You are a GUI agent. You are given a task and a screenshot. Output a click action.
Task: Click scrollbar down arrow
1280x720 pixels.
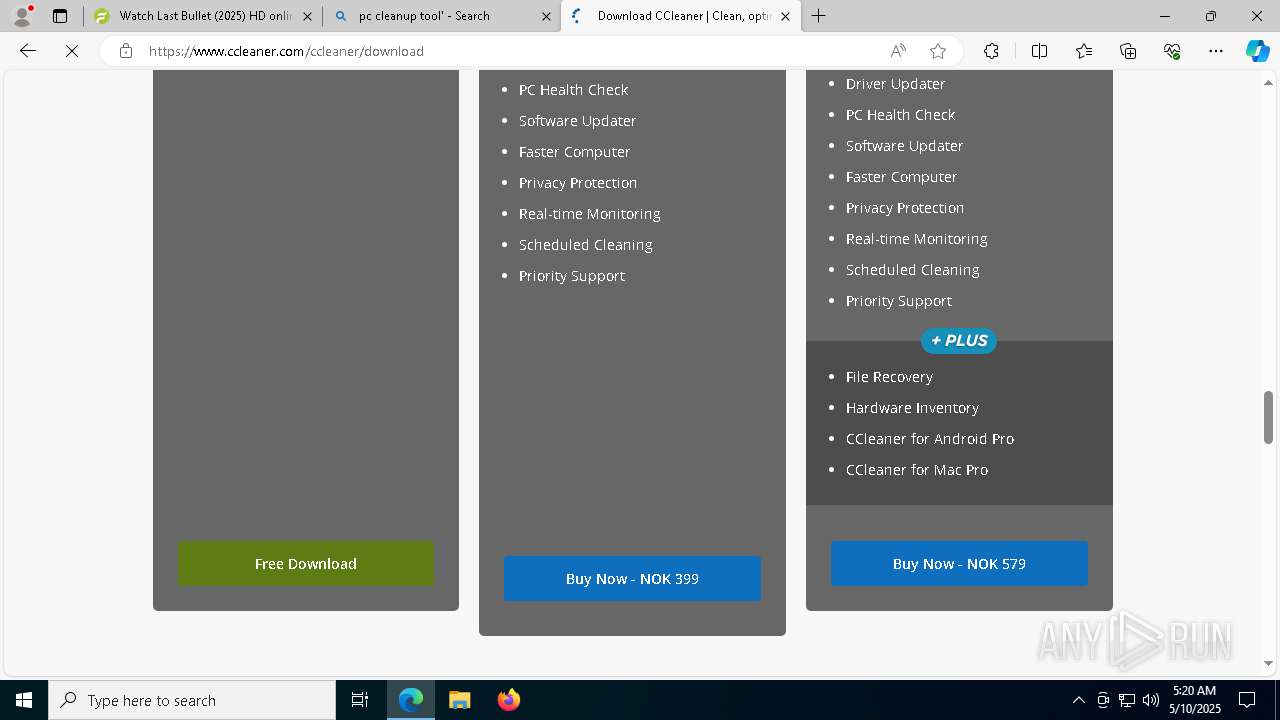click(x=1268, y=663)
